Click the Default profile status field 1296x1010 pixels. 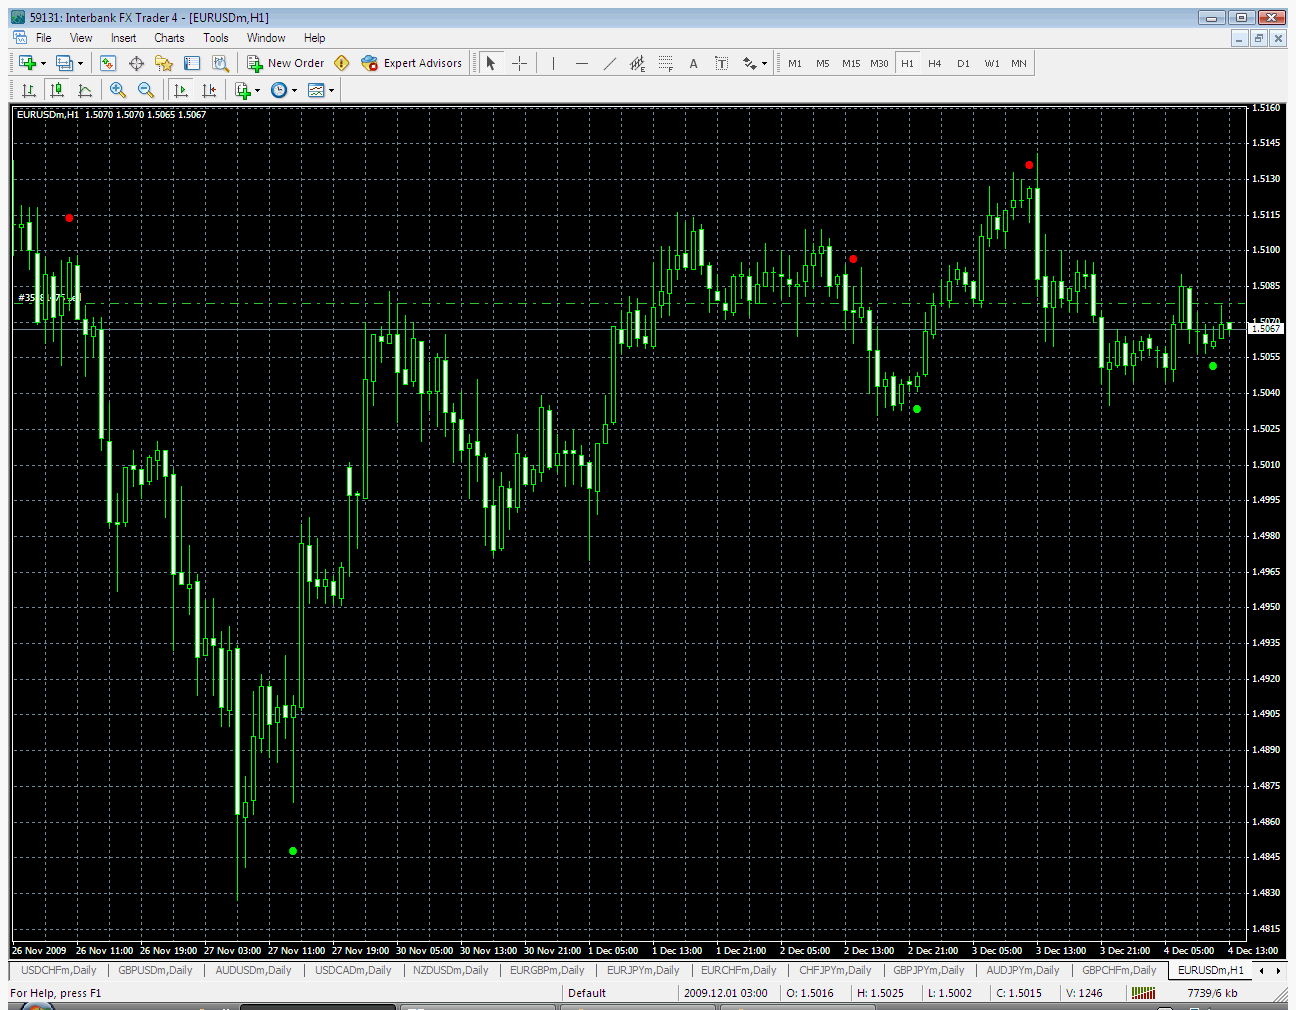tap(620, 993)
